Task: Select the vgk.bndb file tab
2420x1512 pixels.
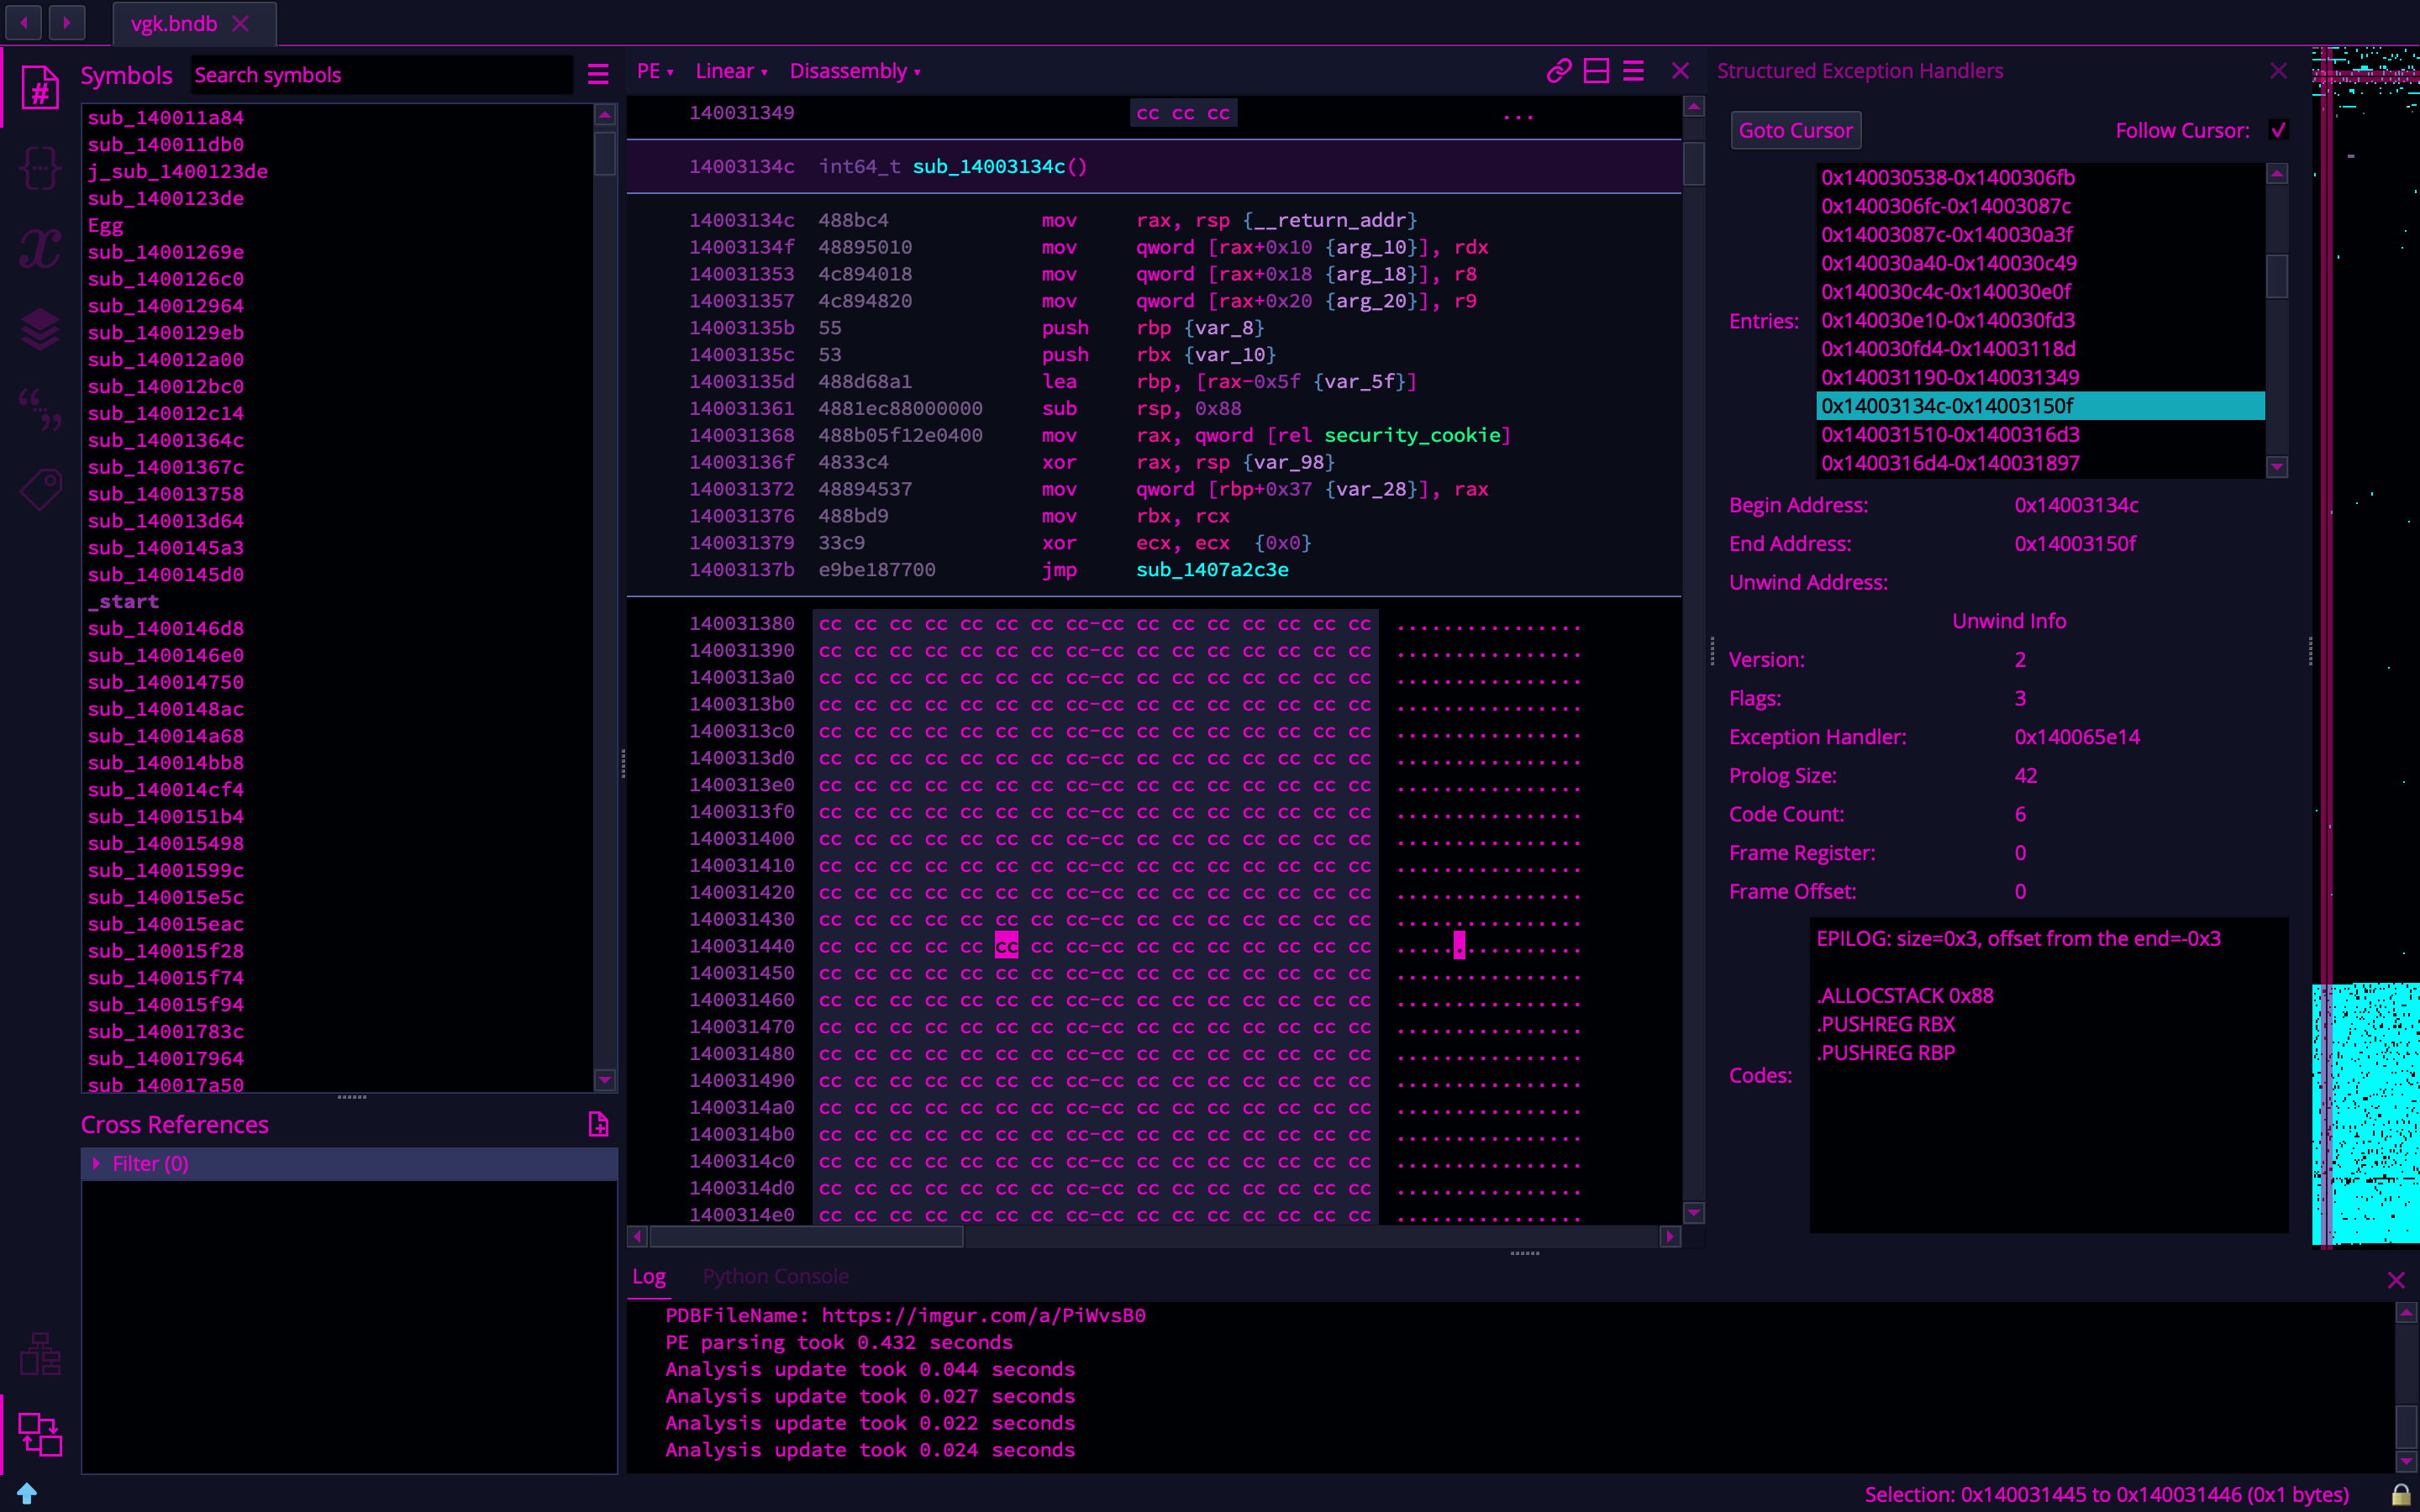Action: (x=174, y=24)
